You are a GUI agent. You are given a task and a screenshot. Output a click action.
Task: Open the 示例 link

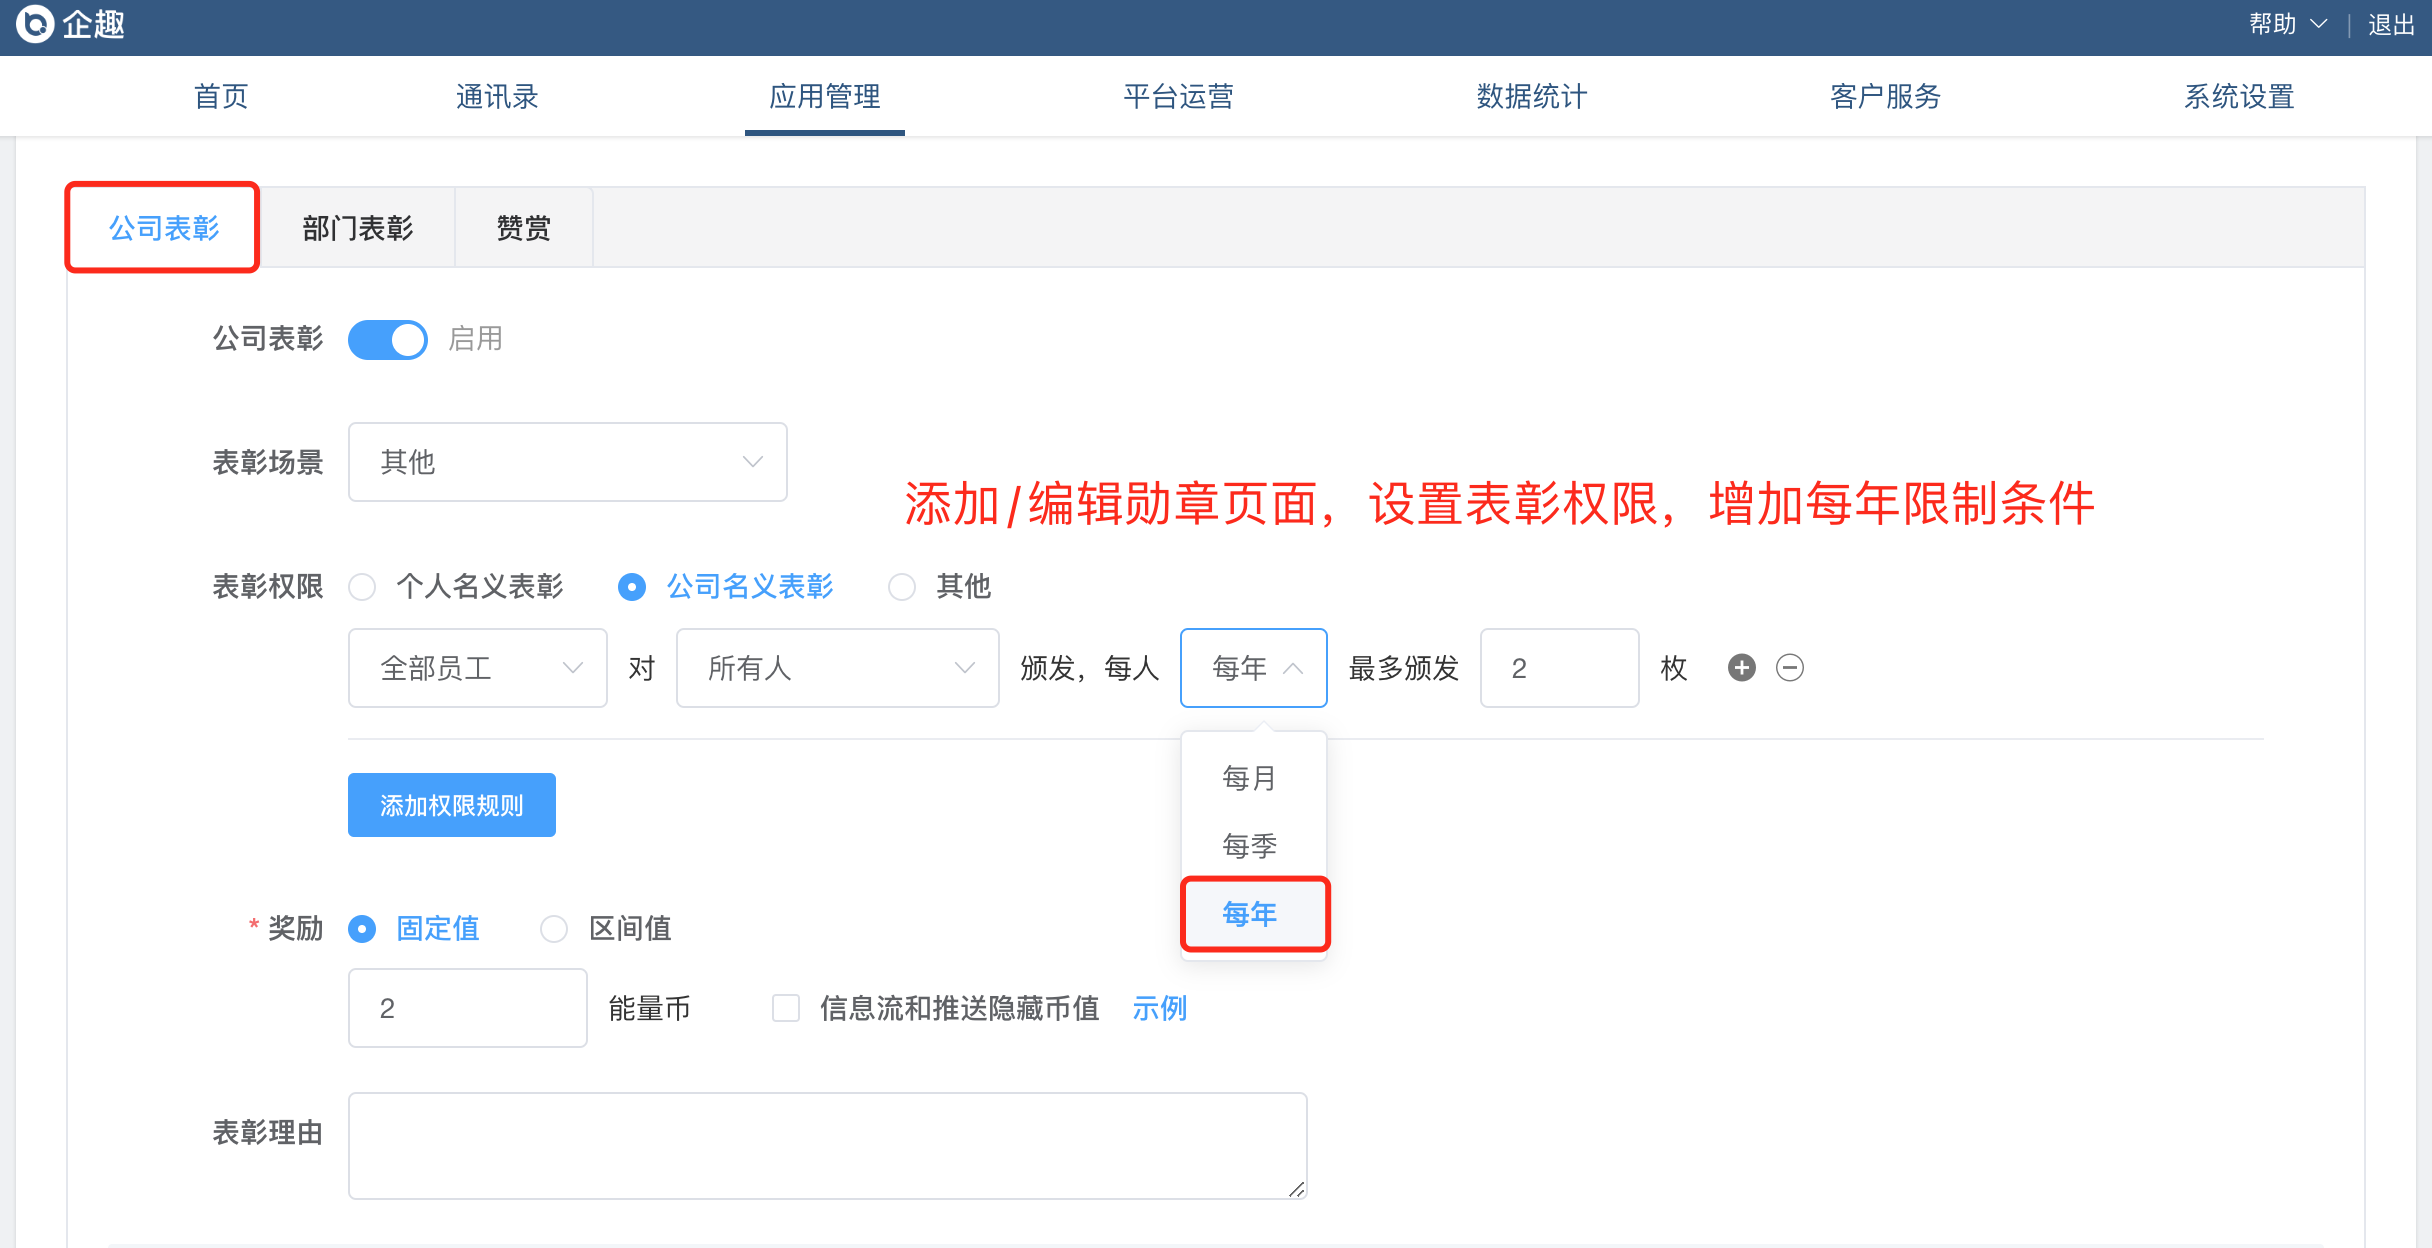(1159, 1008)
